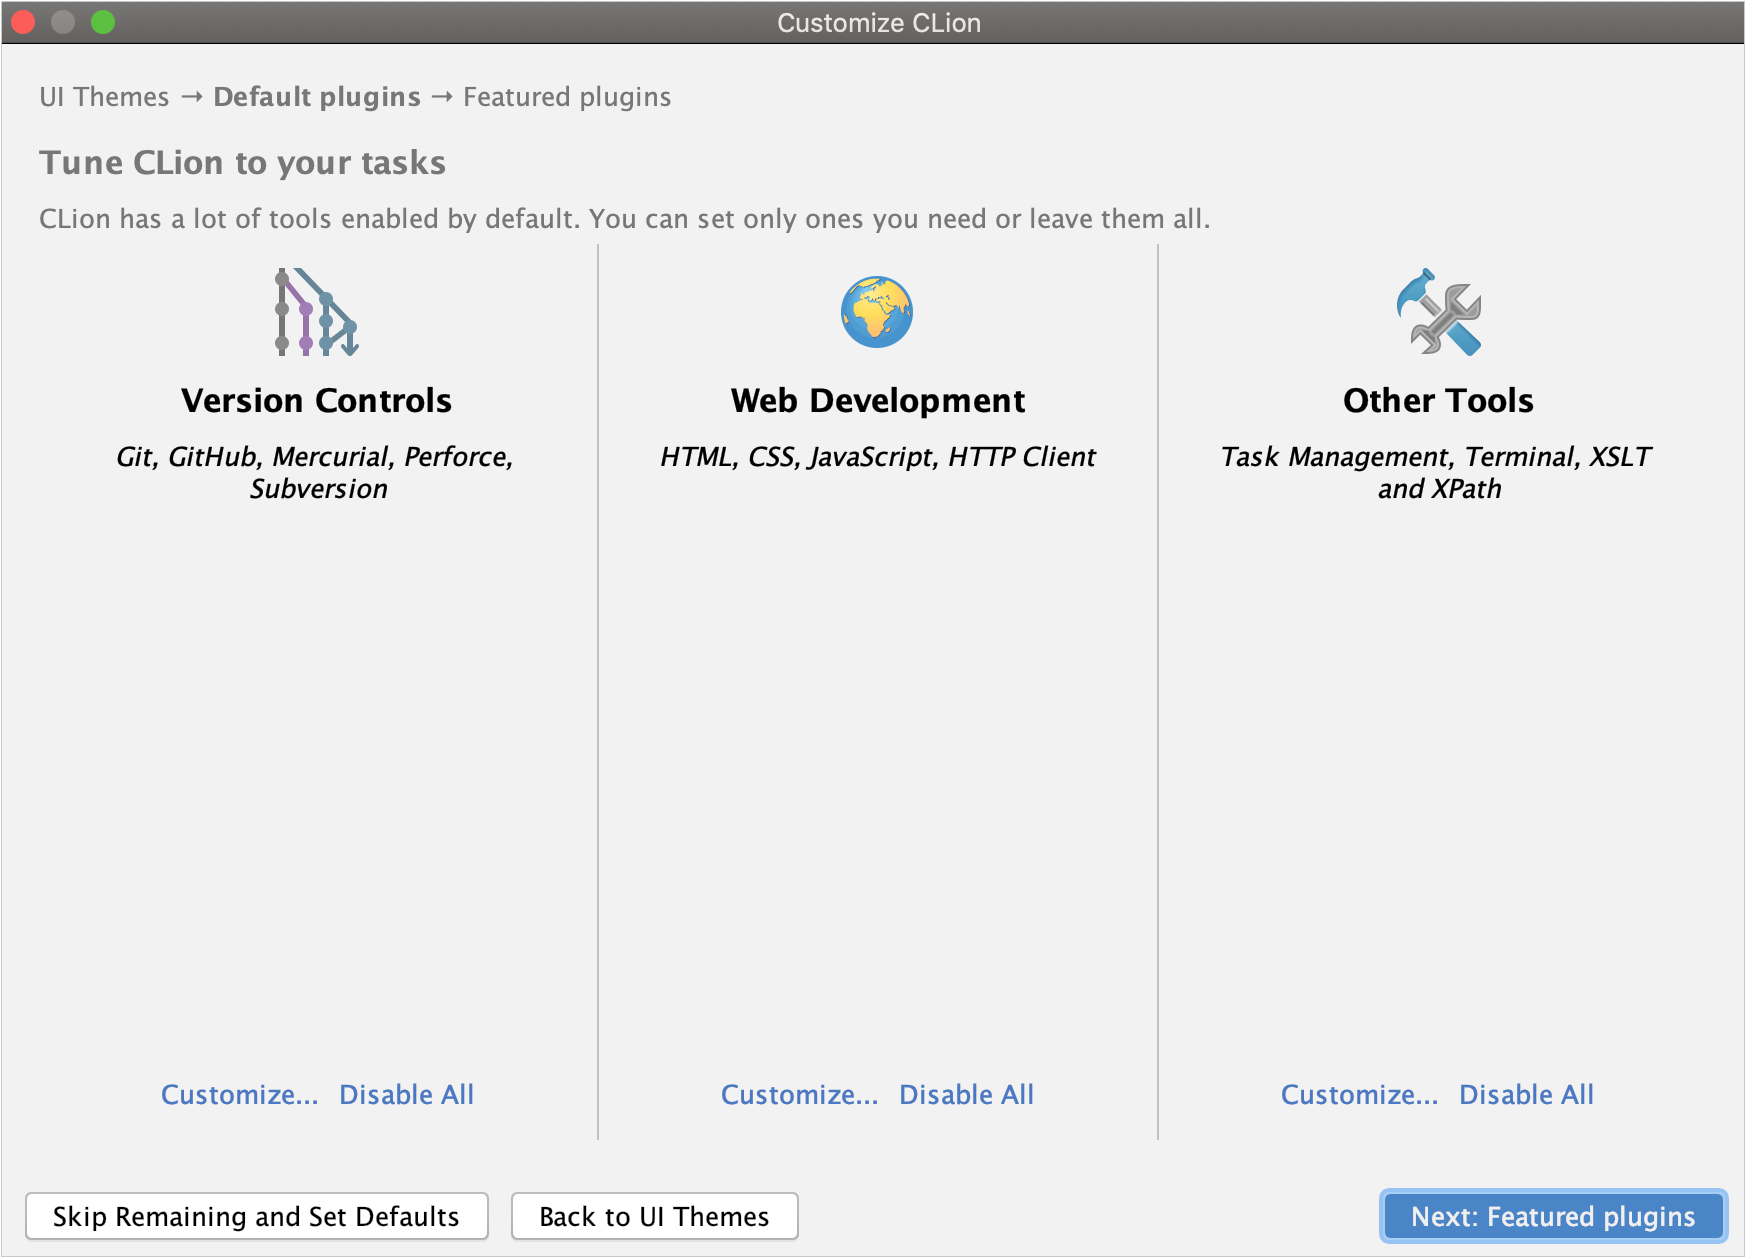Click the Version Controls branch icon
This screenshot has height=1259, width=1747.
(317, 312)
